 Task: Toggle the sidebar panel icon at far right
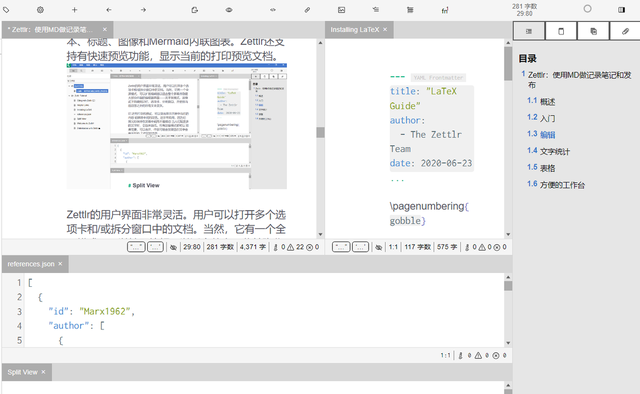pos(621,10)
